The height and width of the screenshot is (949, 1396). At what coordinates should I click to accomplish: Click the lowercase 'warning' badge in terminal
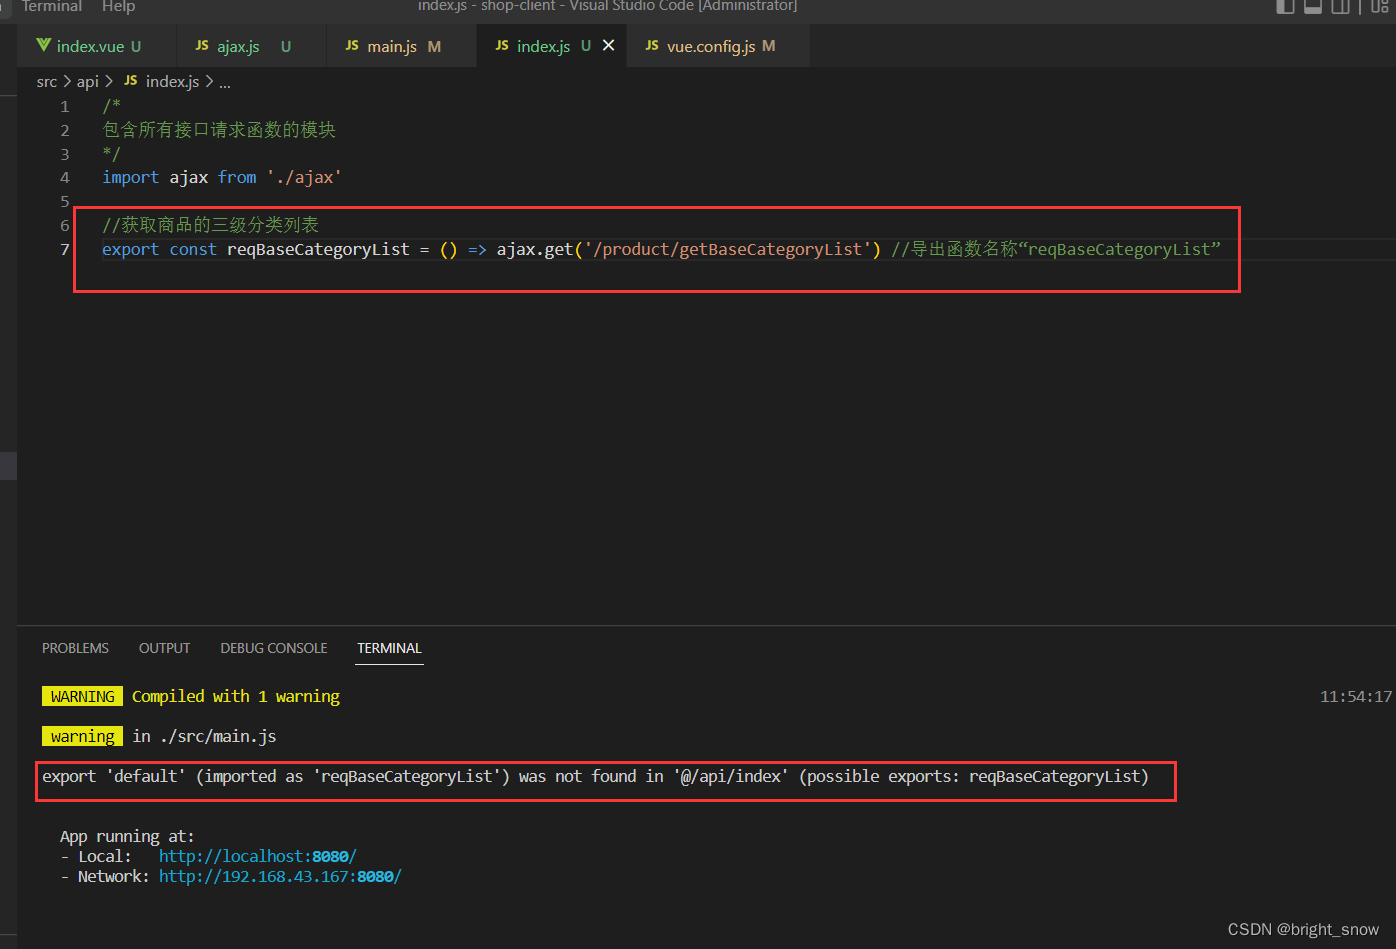tap(82, 737)
